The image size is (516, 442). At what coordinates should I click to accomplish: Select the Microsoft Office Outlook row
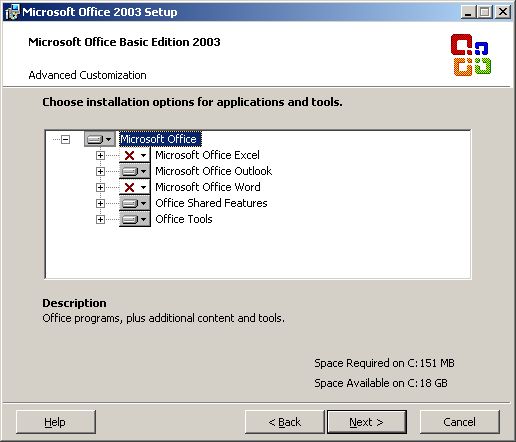pyautogui.click(x=214, y=171)
